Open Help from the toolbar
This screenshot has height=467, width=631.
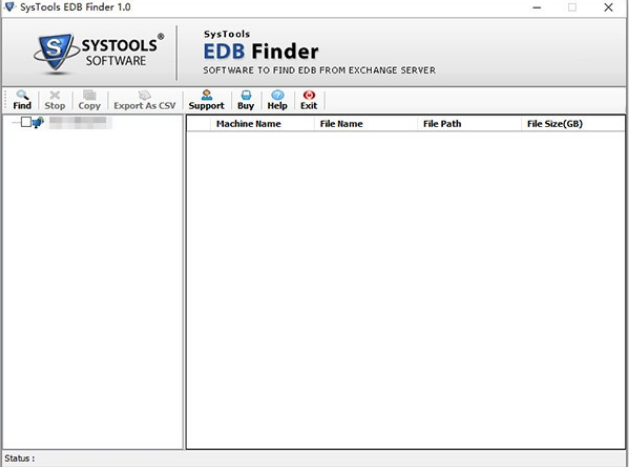(x=277, y=99)
